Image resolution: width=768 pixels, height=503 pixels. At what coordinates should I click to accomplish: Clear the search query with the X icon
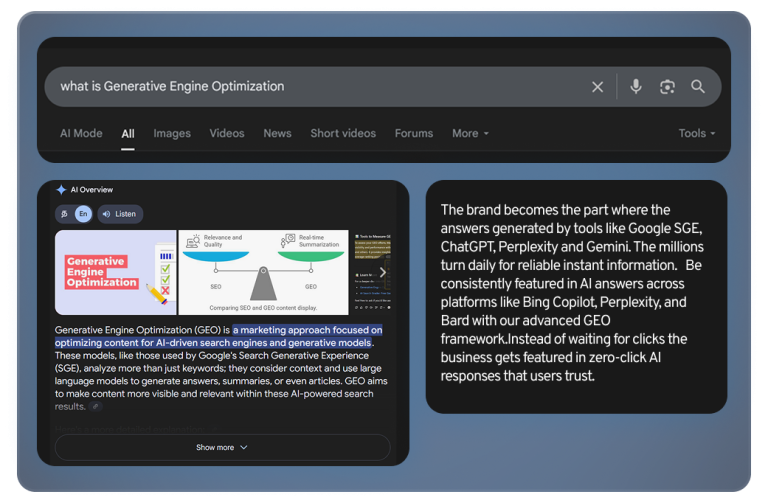click(597, 87)
